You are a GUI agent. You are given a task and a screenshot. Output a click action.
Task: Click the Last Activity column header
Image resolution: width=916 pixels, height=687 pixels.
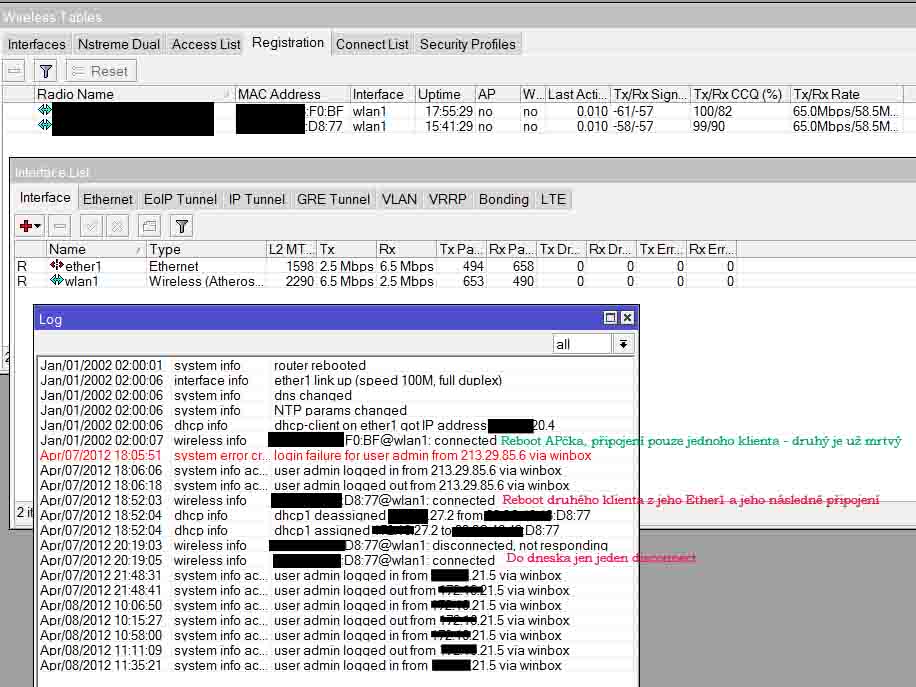(577, 94)
